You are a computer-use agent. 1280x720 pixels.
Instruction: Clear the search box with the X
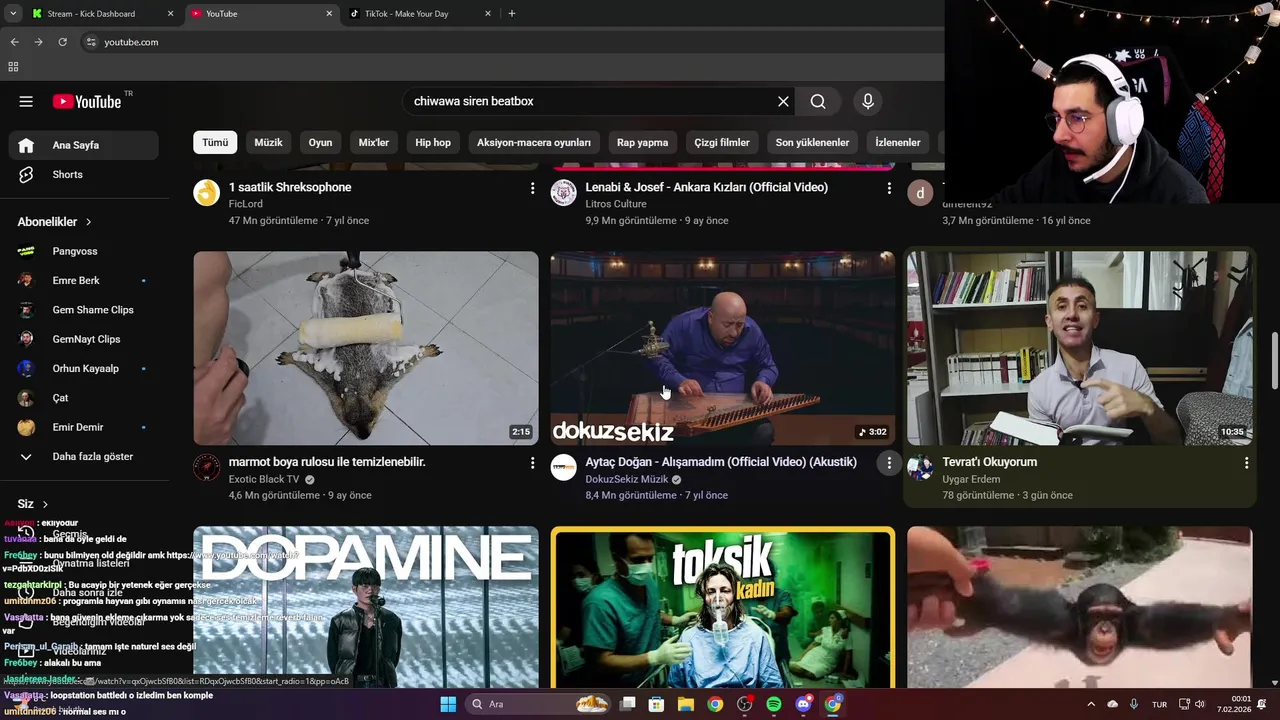tap(783, 101)
